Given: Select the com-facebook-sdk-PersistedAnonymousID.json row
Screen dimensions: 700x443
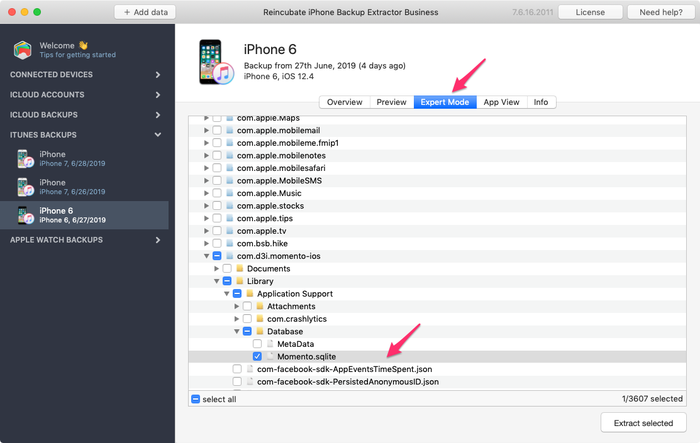Looking at the screenshot, I should coord(438,381).
